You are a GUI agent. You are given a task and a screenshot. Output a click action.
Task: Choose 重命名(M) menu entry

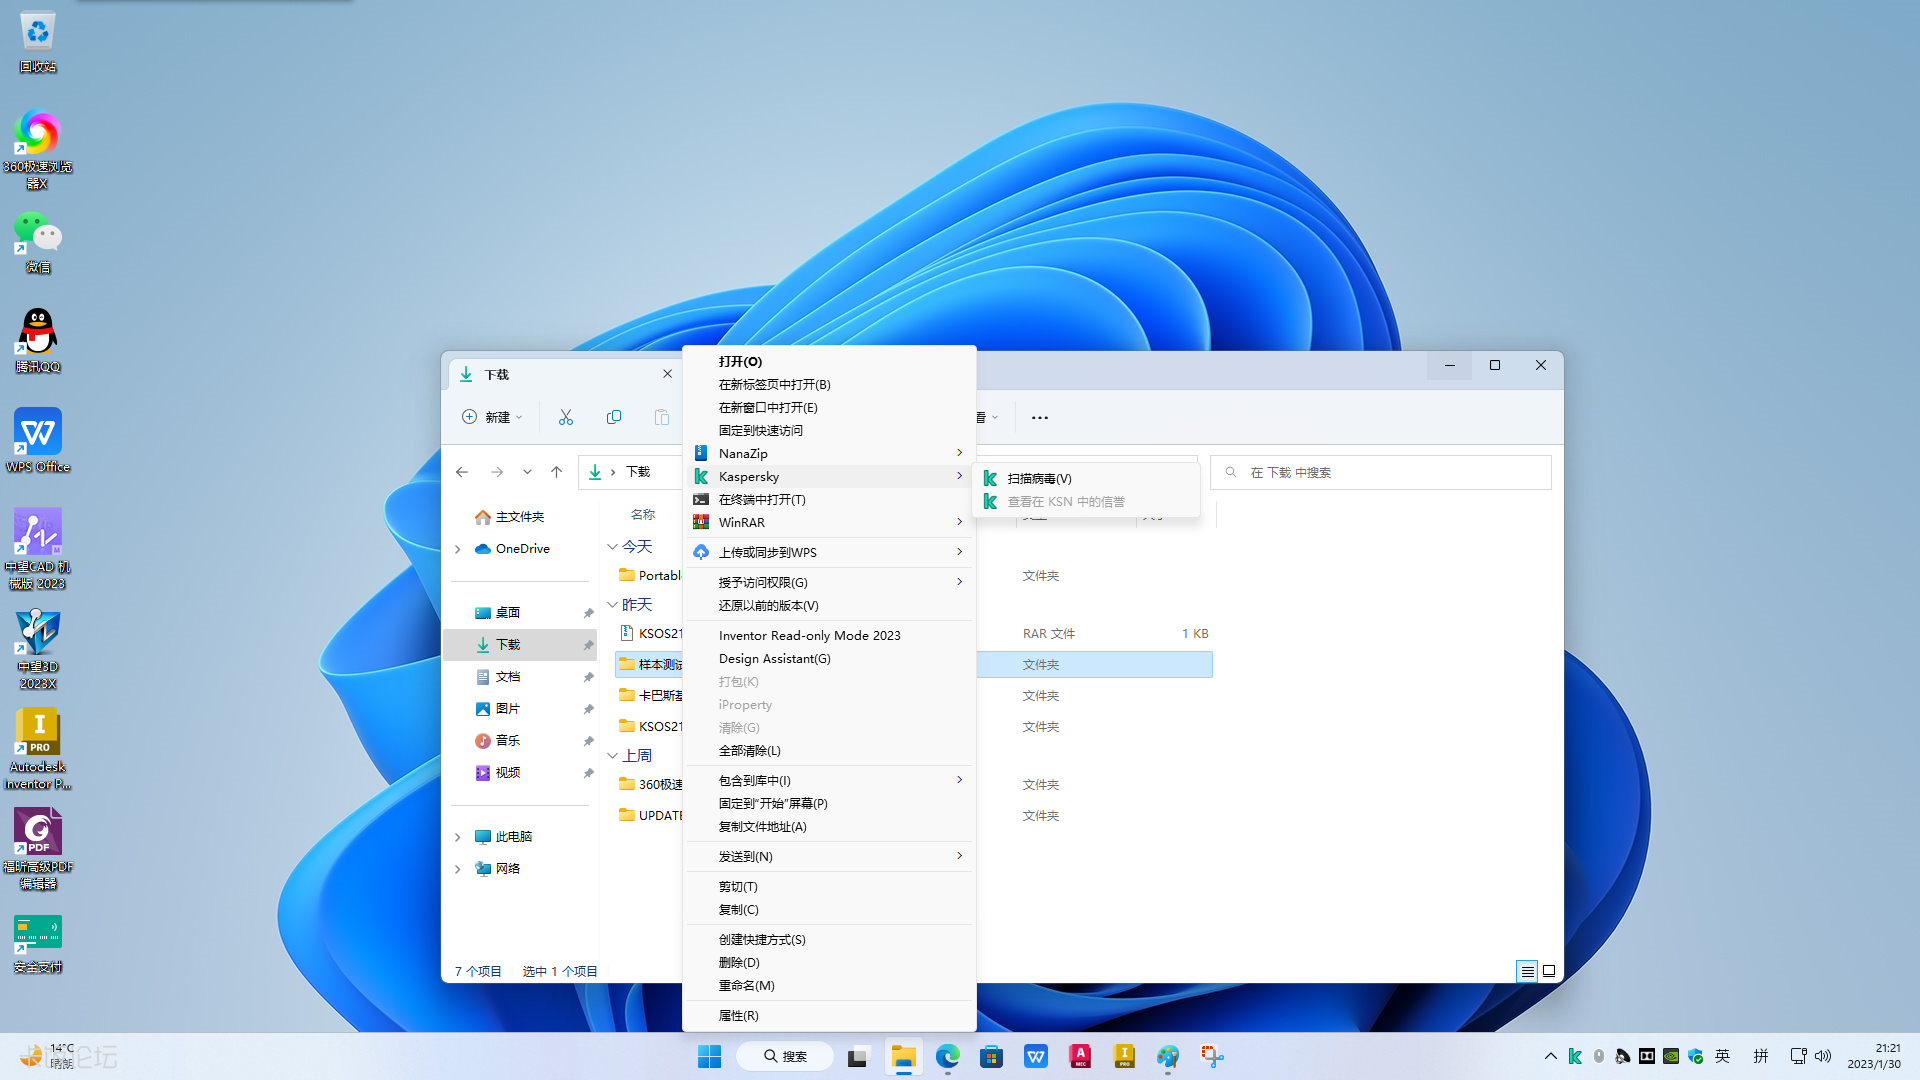(829, 985)
